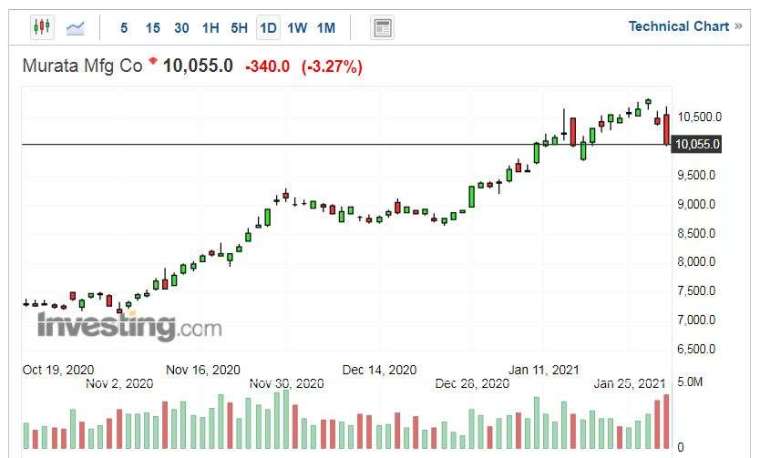Viewport: 760px width, 458px height.
Task: Click the Murata Mfg Co title
Action: coord(83,65)
